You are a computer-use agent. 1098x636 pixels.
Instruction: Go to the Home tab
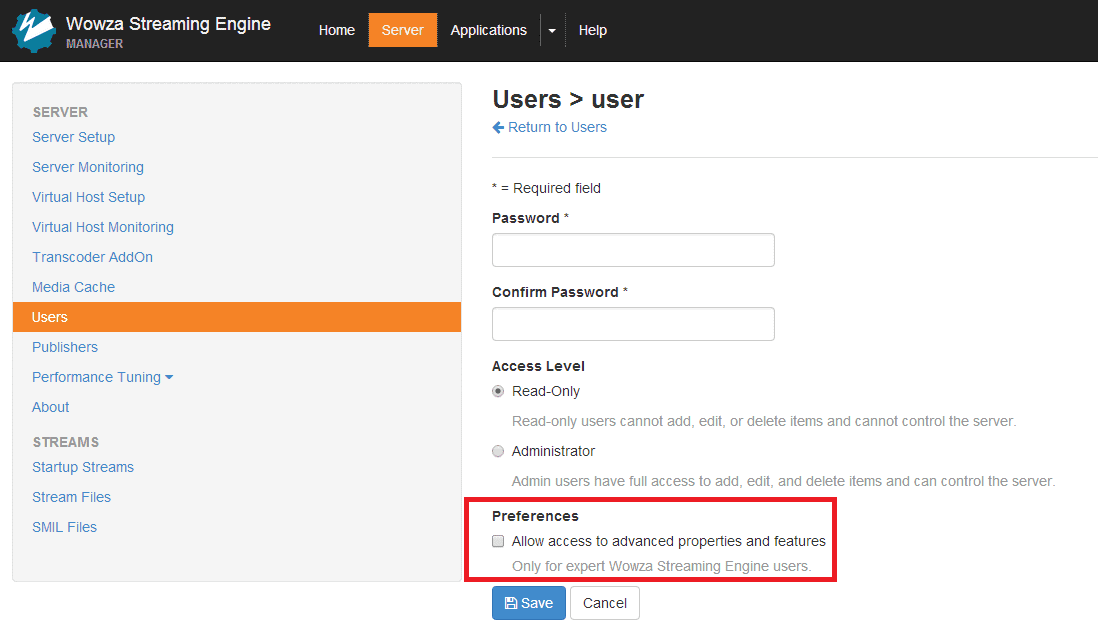[x=337, y=31]
